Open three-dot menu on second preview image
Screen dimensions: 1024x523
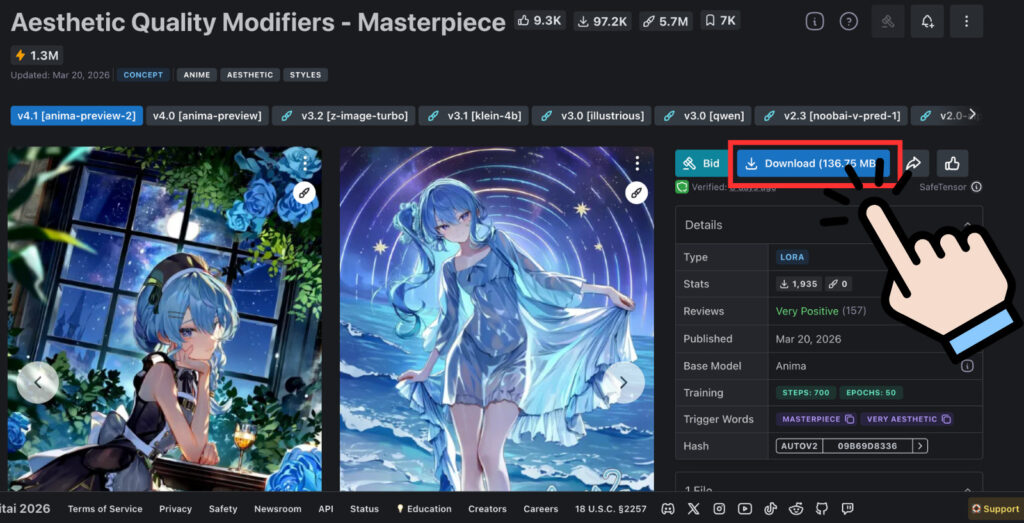tap(636, 164)
